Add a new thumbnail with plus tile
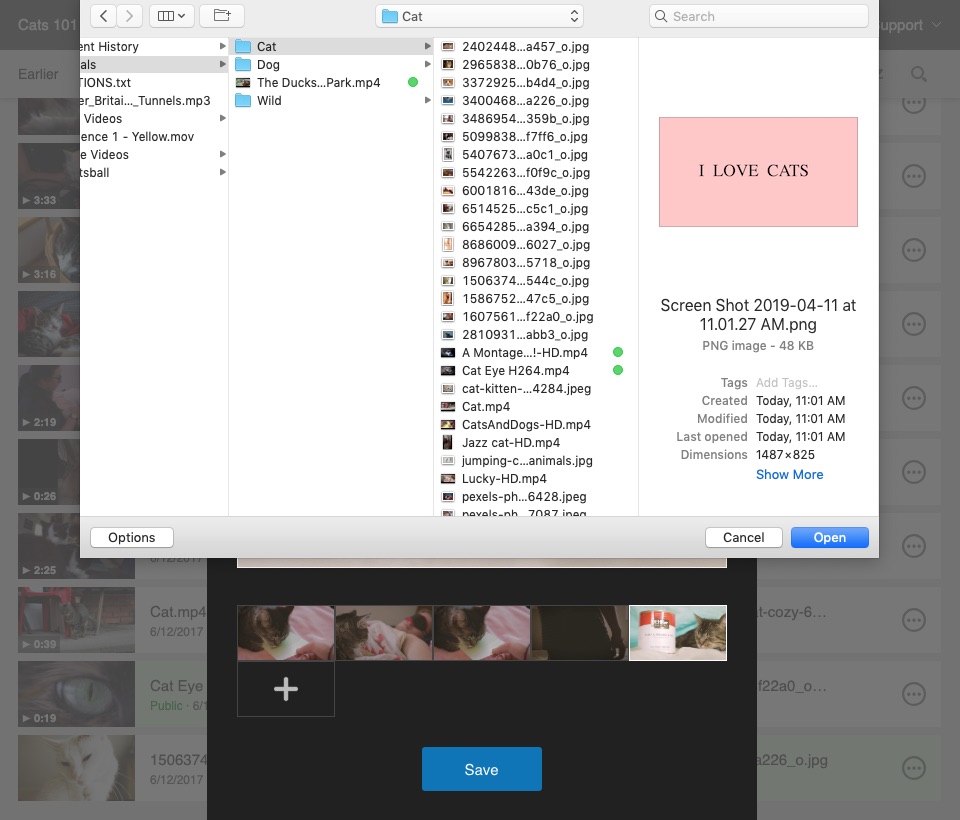The image size is (960, 820). tap(286, 689)
